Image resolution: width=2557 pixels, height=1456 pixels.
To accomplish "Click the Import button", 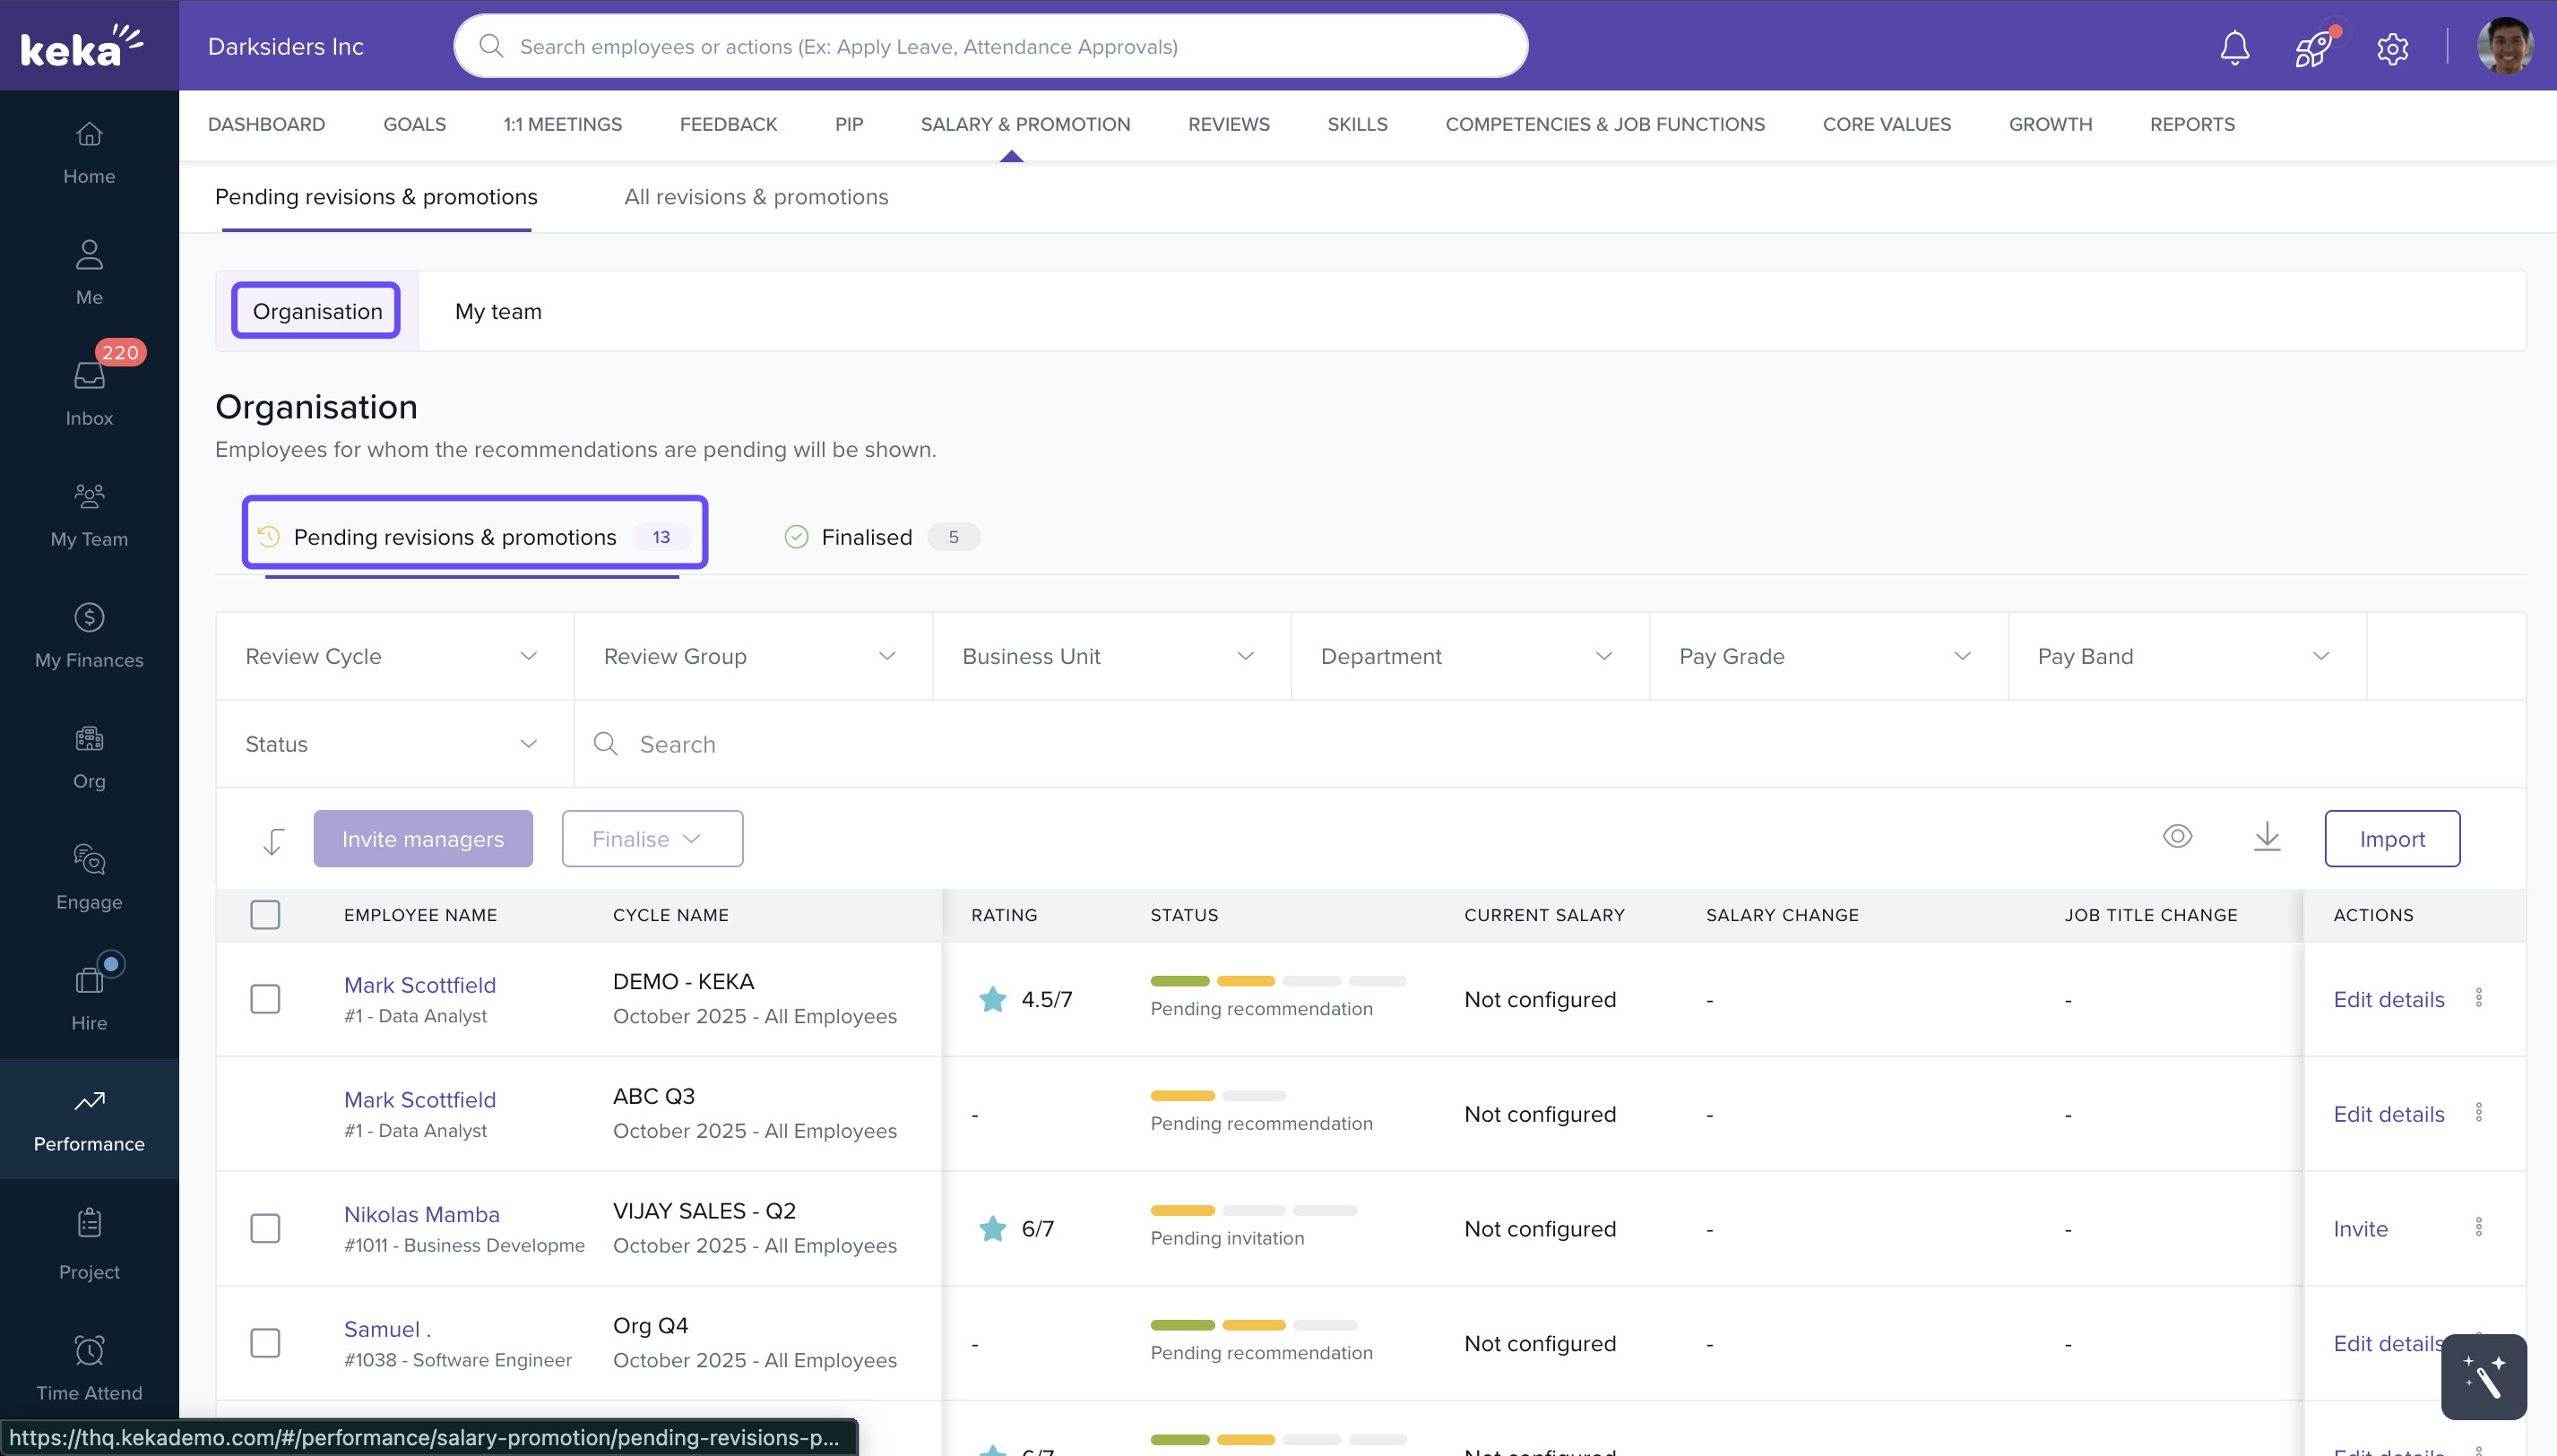I will (x=2391, y=838).
